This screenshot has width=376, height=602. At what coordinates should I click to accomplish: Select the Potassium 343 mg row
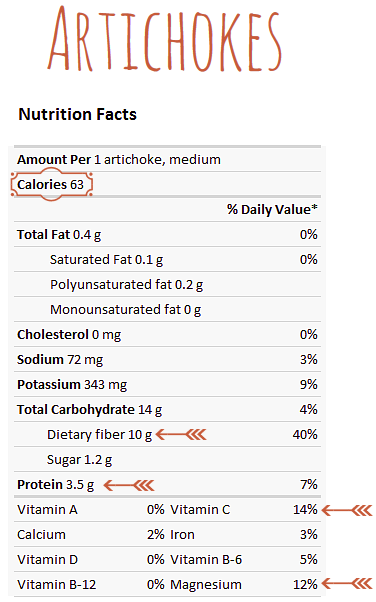click(167, 384)
